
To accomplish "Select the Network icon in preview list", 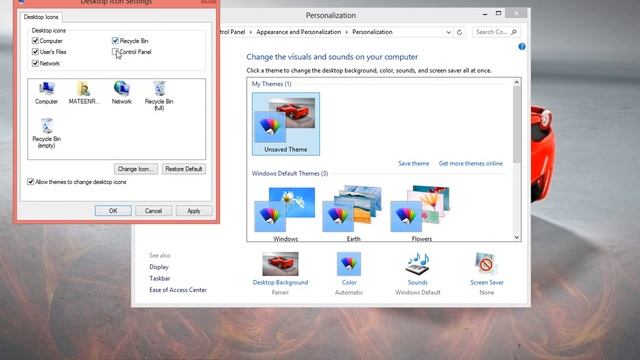I will (122, 93).
